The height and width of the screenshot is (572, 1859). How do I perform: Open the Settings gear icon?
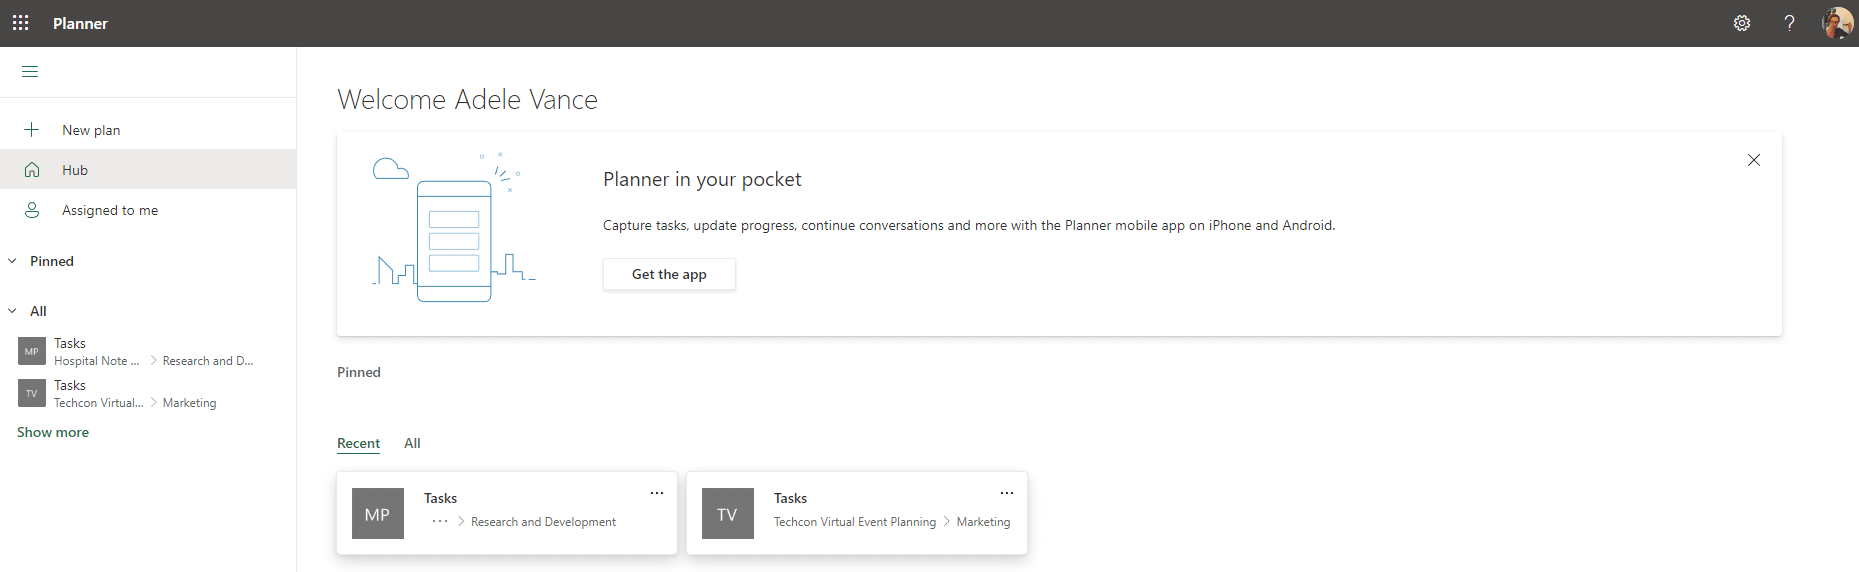pyautogui.click(x=1741, y=23)
